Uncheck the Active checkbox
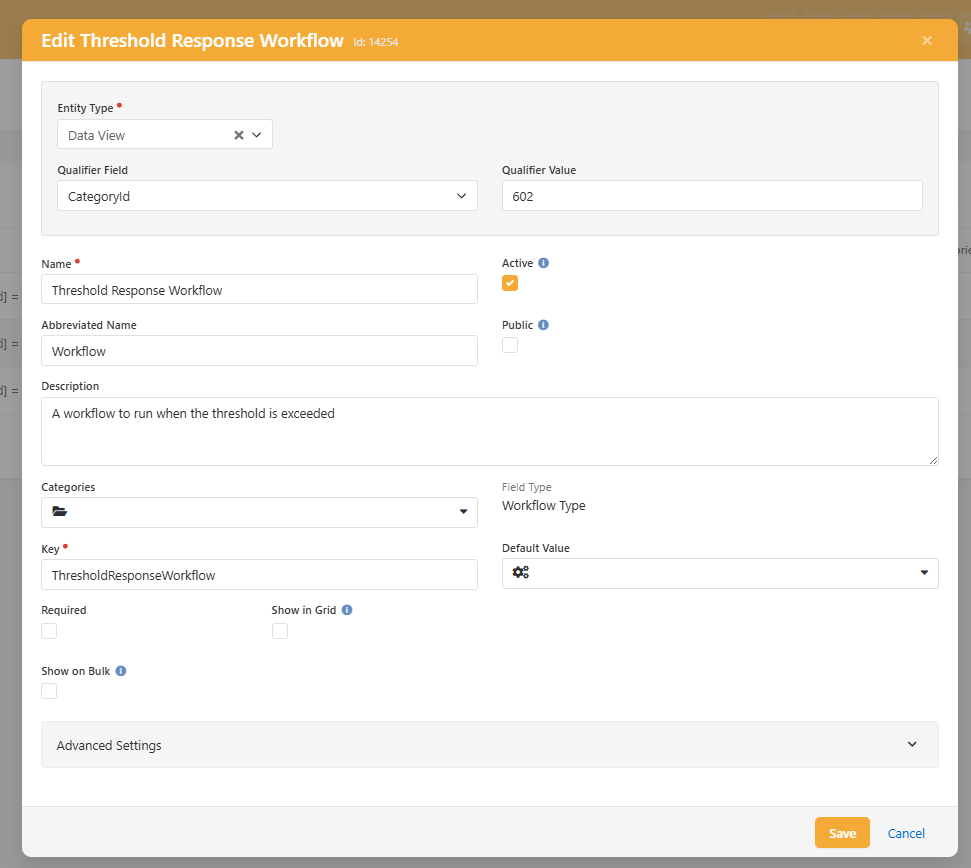 click(510, 283)
